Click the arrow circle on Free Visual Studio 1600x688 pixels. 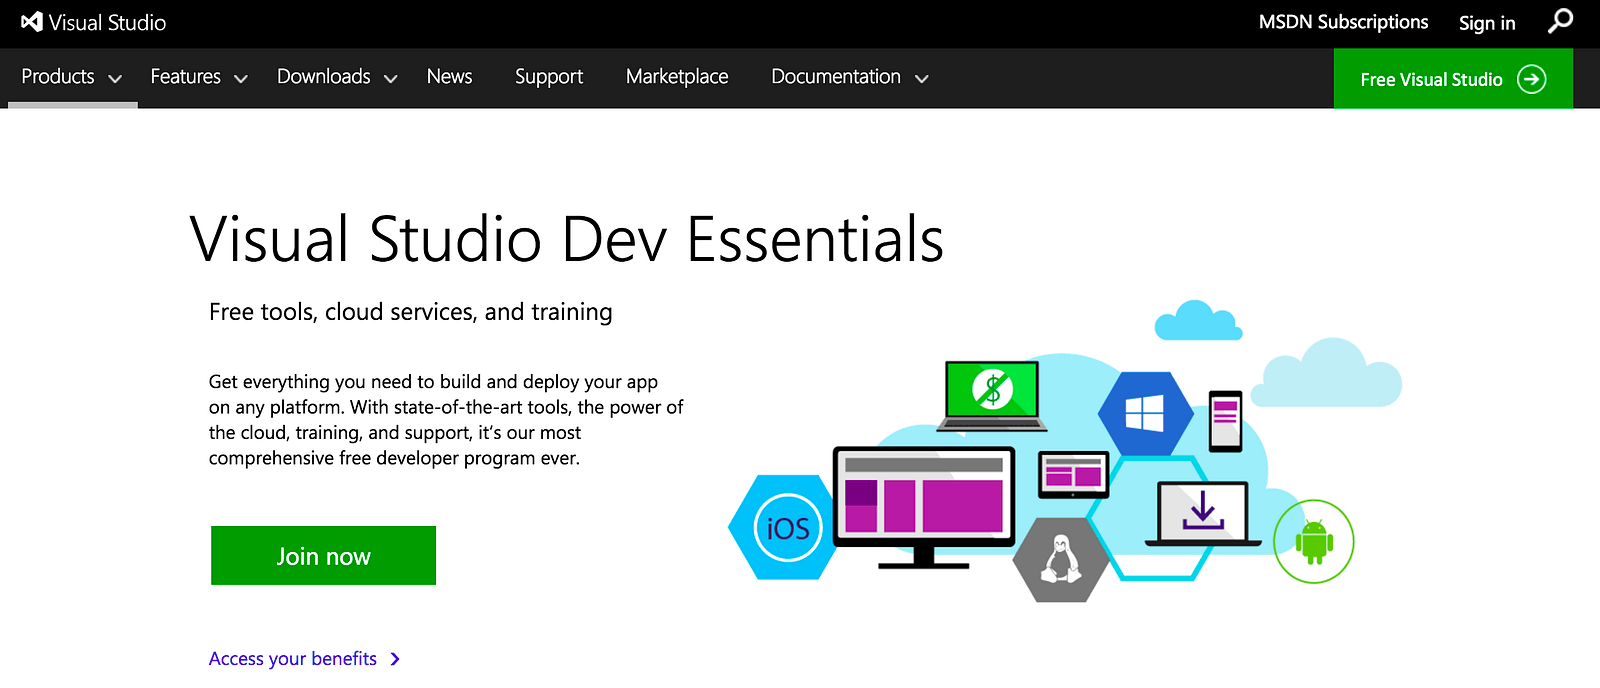click(x=1531, y=79)
